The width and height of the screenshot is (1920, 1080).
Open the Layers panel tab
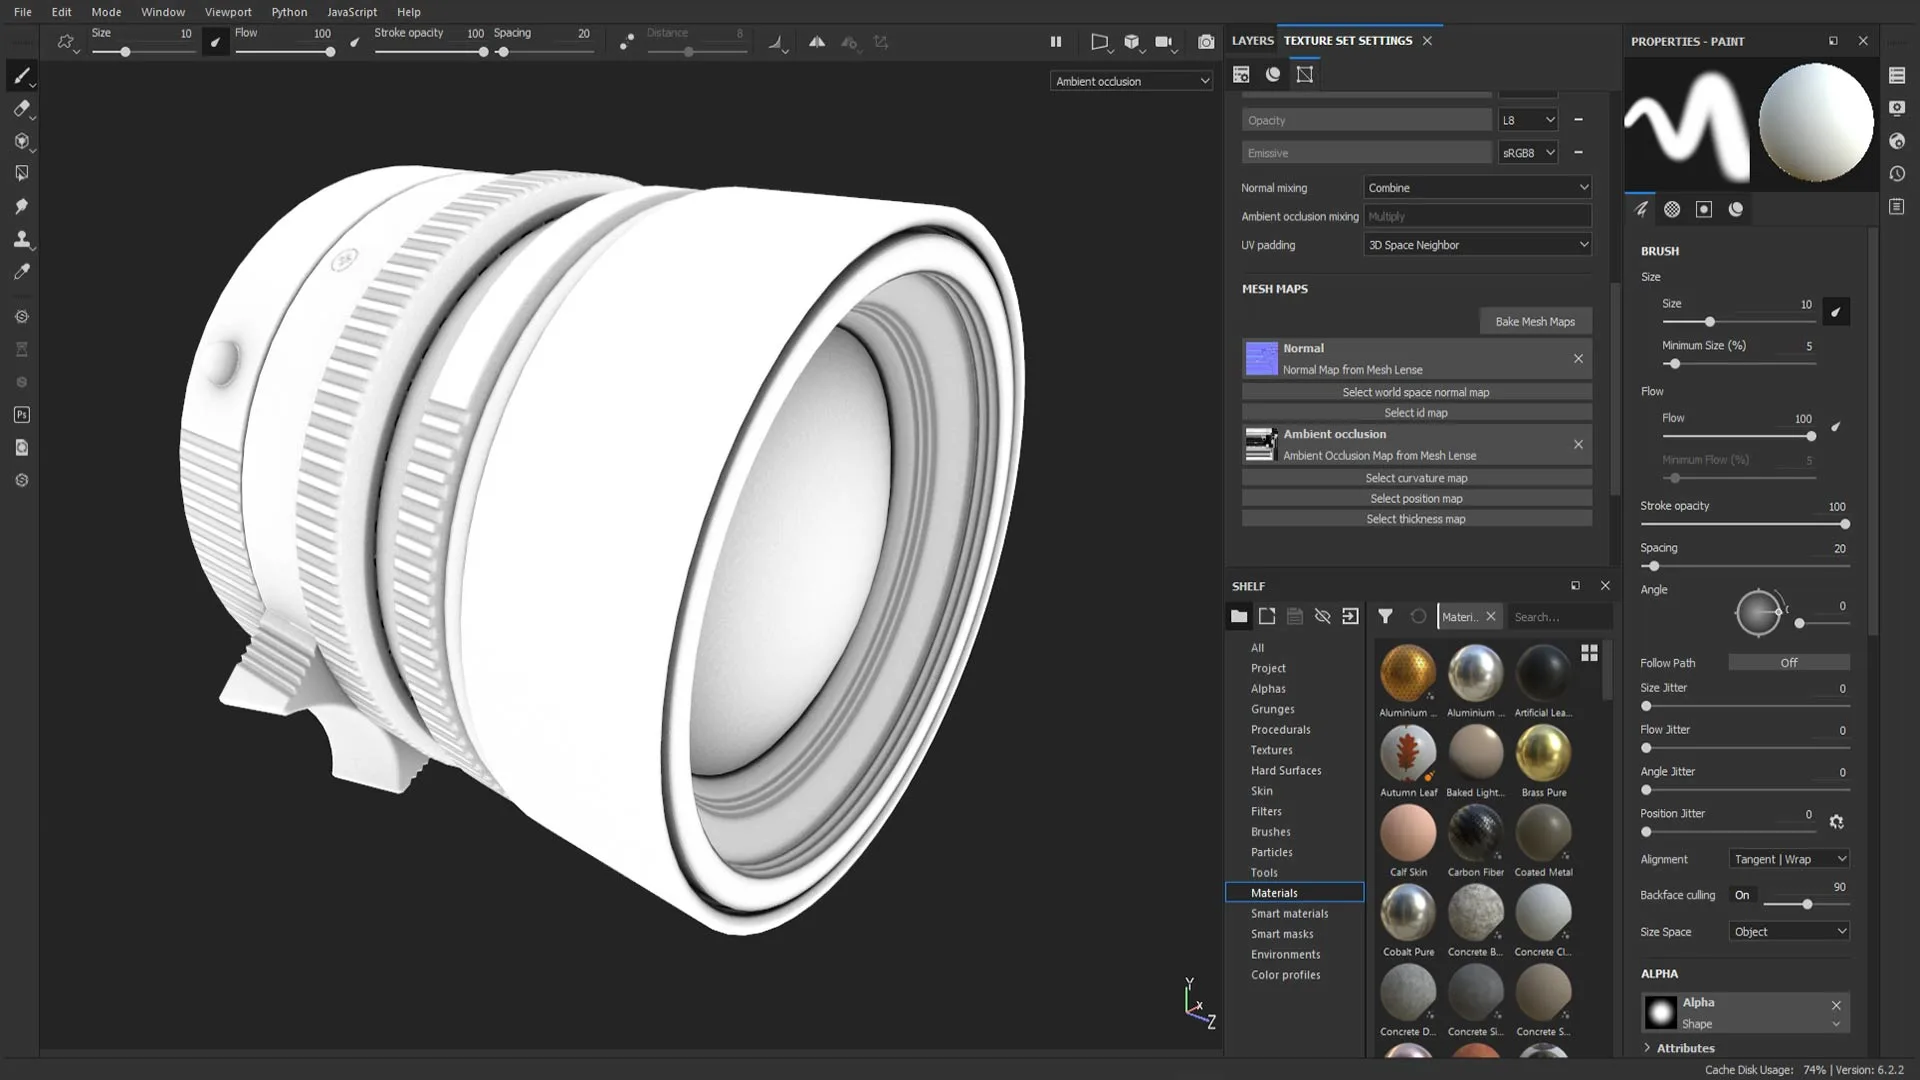pyautogui.click(x=1251, y=41)
